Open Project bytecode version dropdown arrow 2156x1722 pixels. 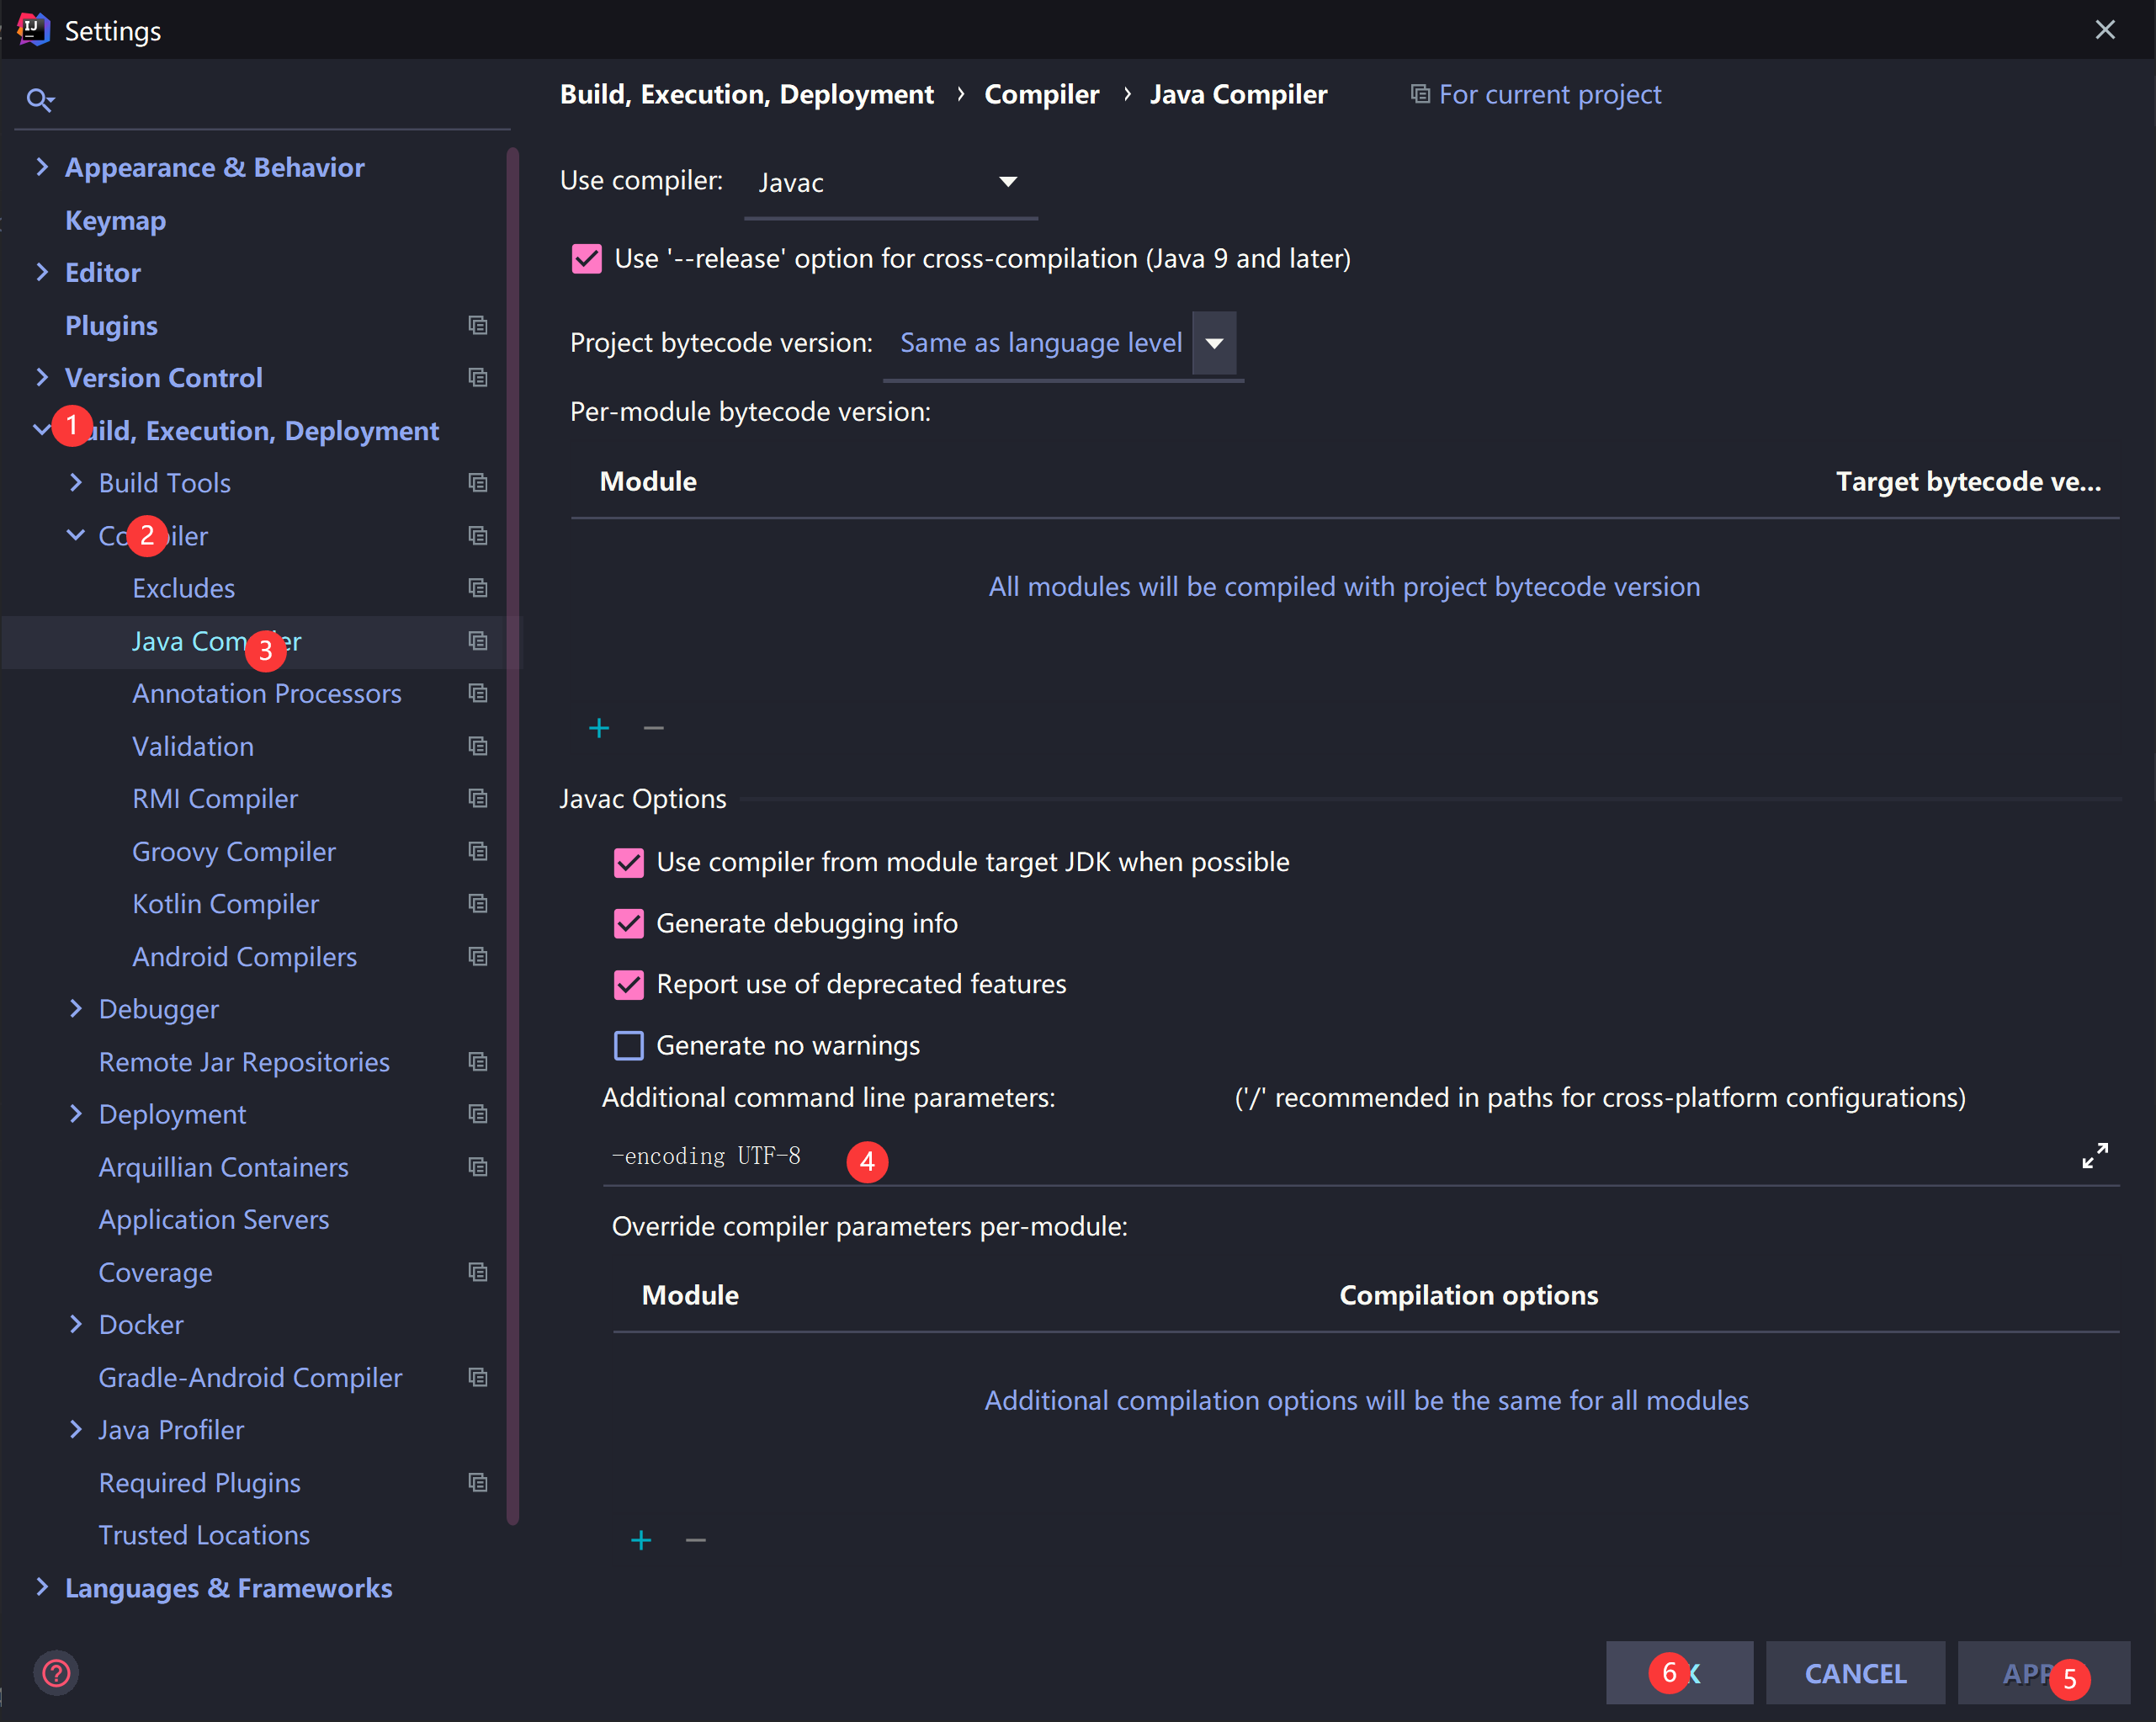coord(1214,343)
